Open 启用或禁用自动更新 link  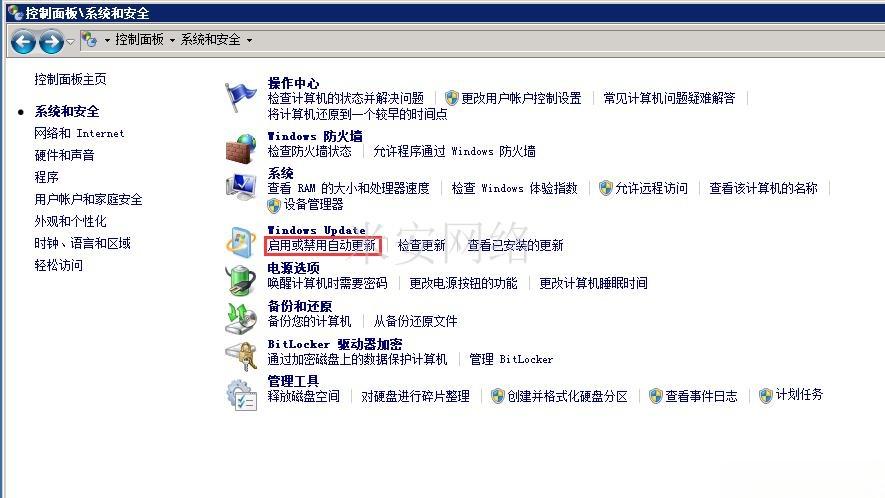pyautogui.click(x=322, y=245)
